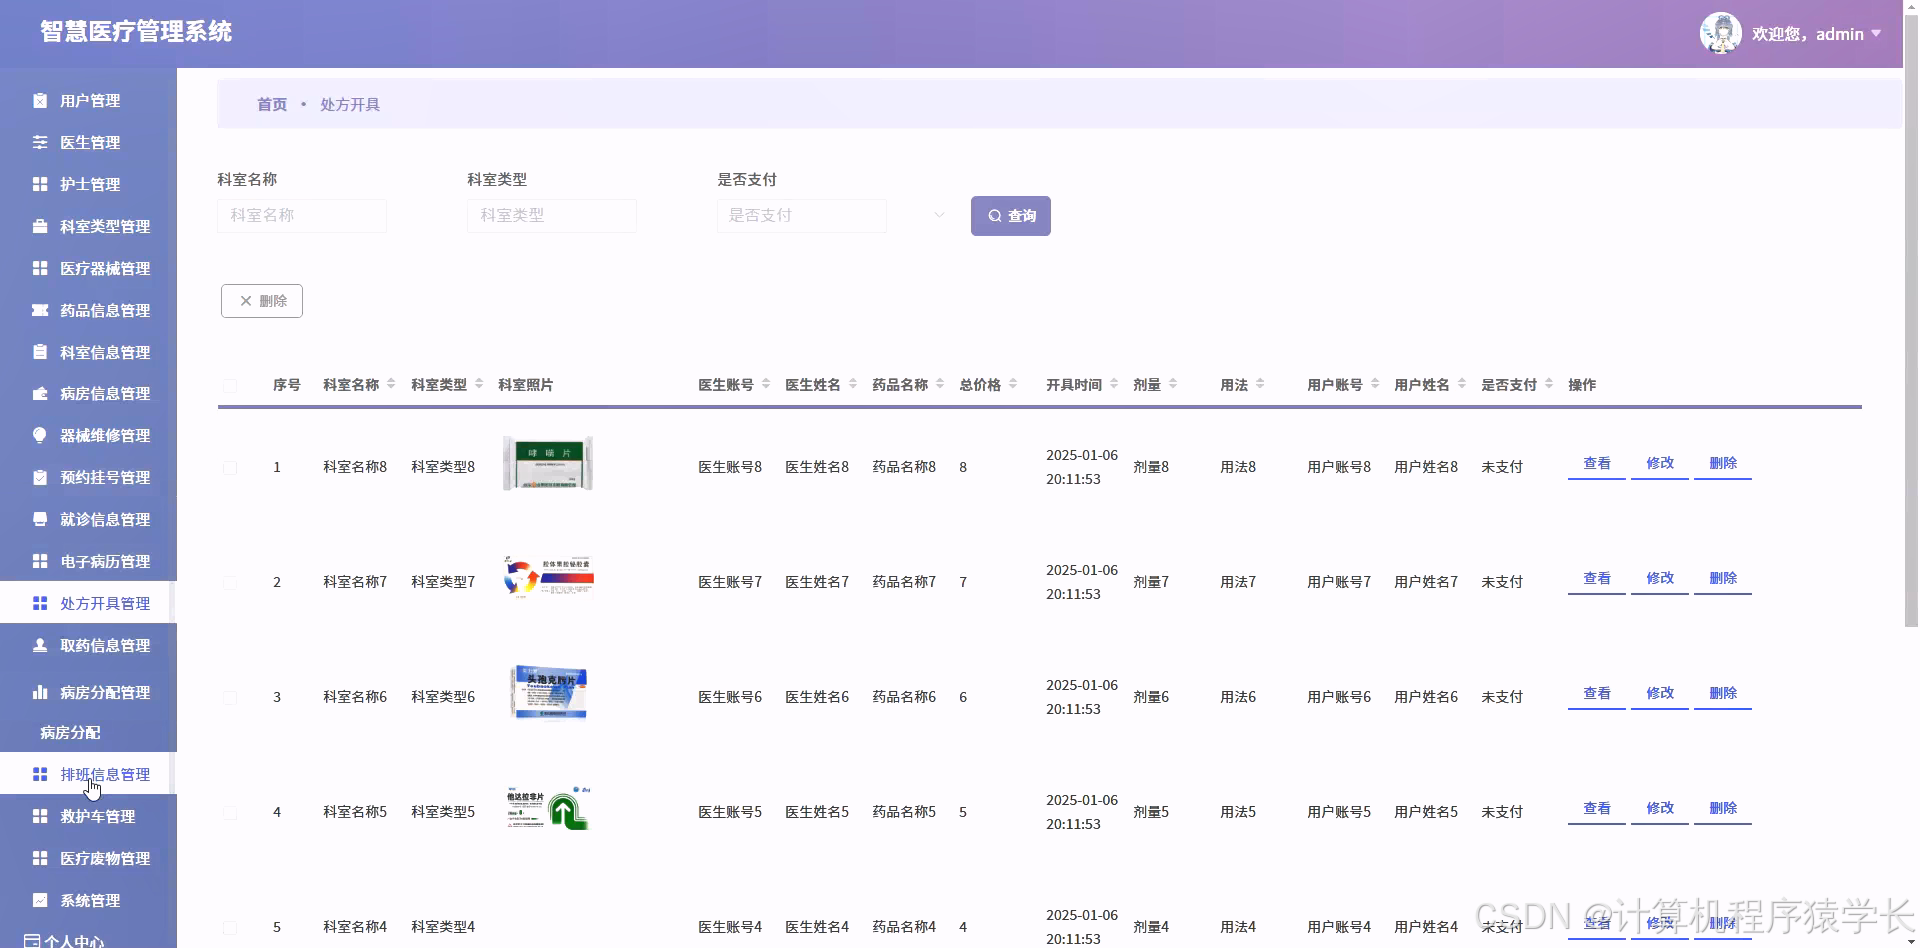Click the 处方开具管理 grid icon
Image resolution: width=1920 pixels, height=948 pixels.
coord(40,603)
